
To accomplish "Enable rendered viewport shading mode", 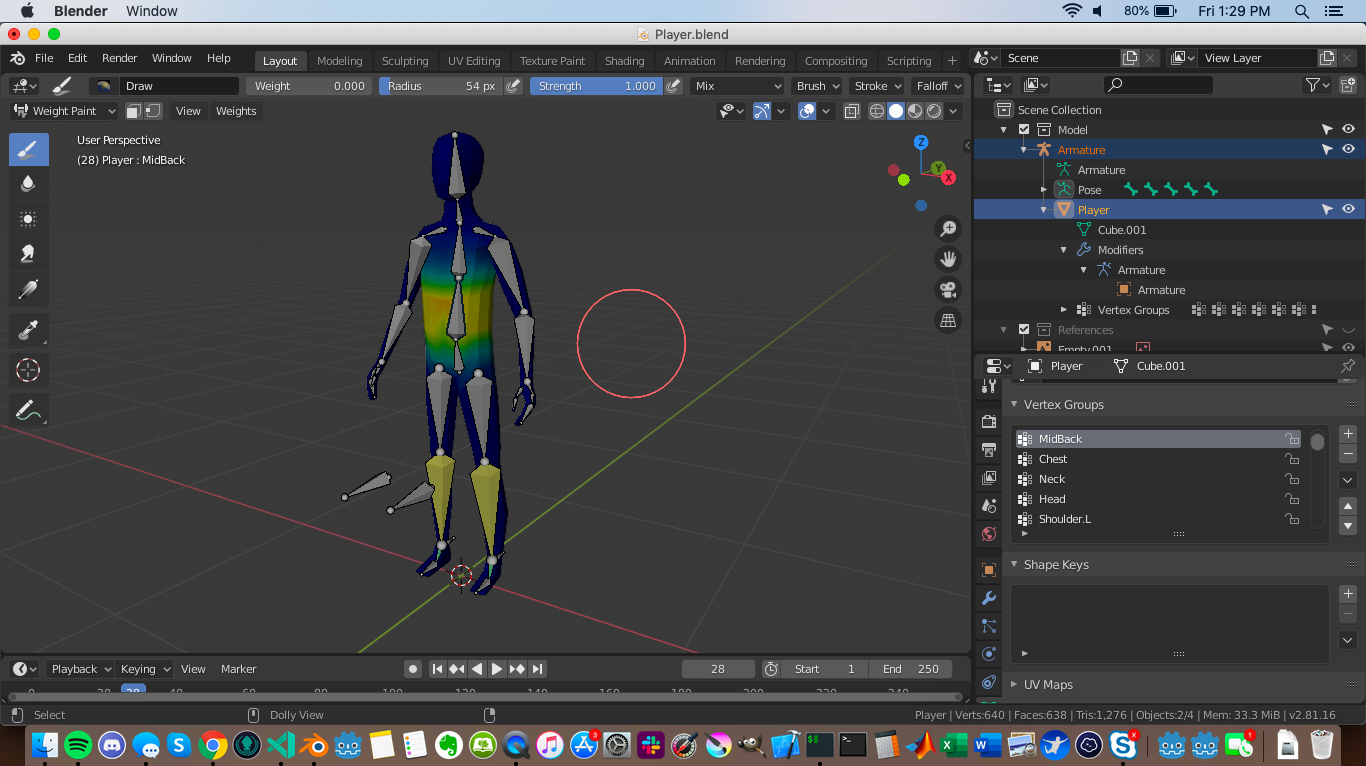I will point(934,111).
